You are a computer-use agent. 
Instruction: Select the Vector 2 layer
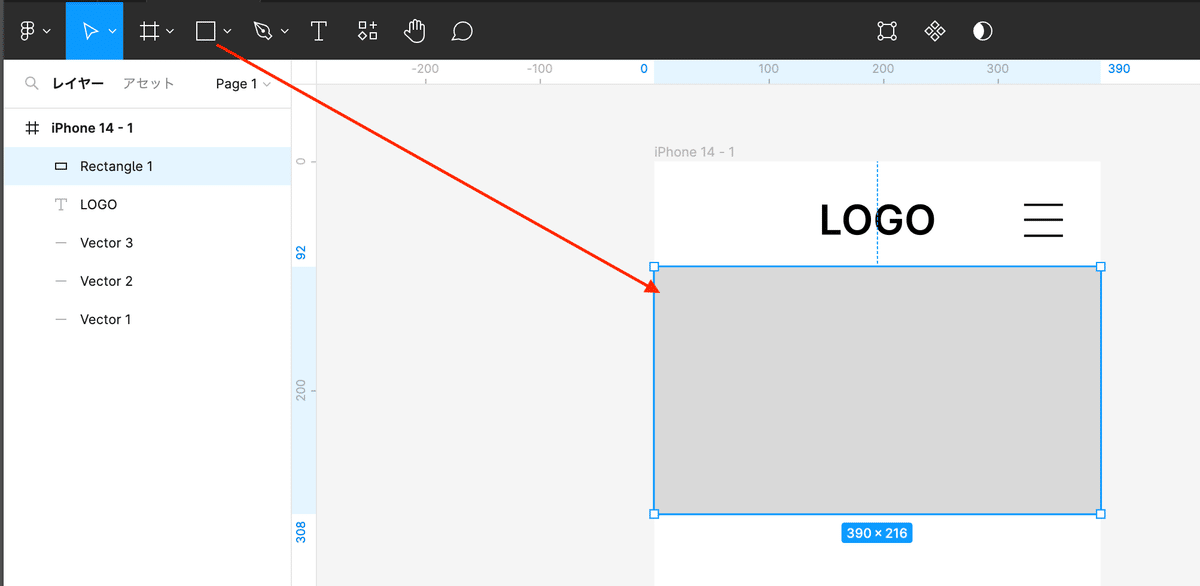coord(146,281)
